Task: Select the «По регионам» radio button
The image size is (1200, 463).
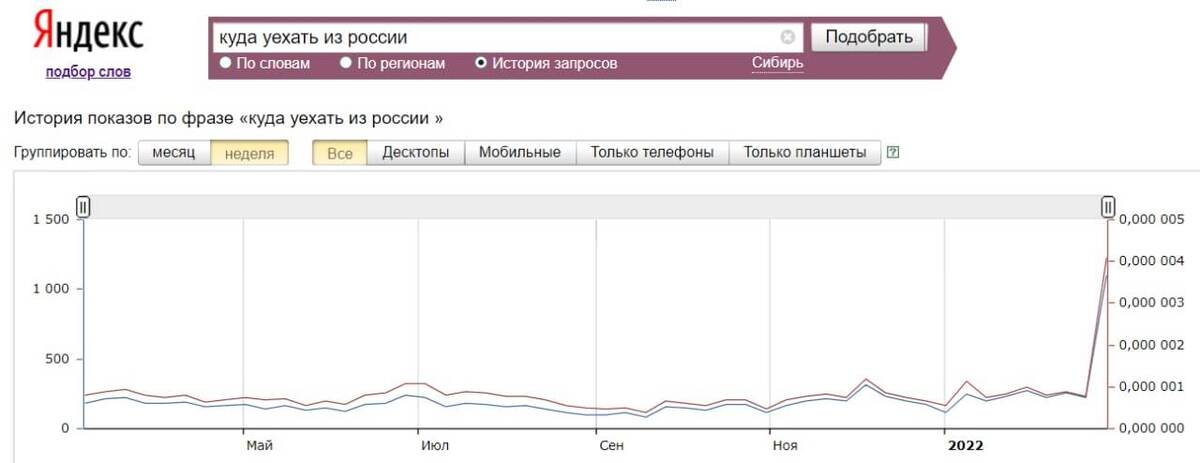Action: pyautogui.click(x=346, y=63)
